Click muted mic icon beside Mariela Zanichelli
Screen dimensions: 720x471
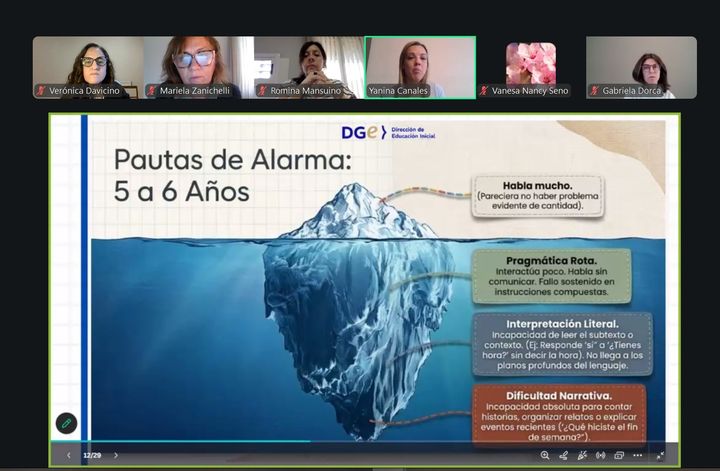pyautogui.click(x=152, y=90)
